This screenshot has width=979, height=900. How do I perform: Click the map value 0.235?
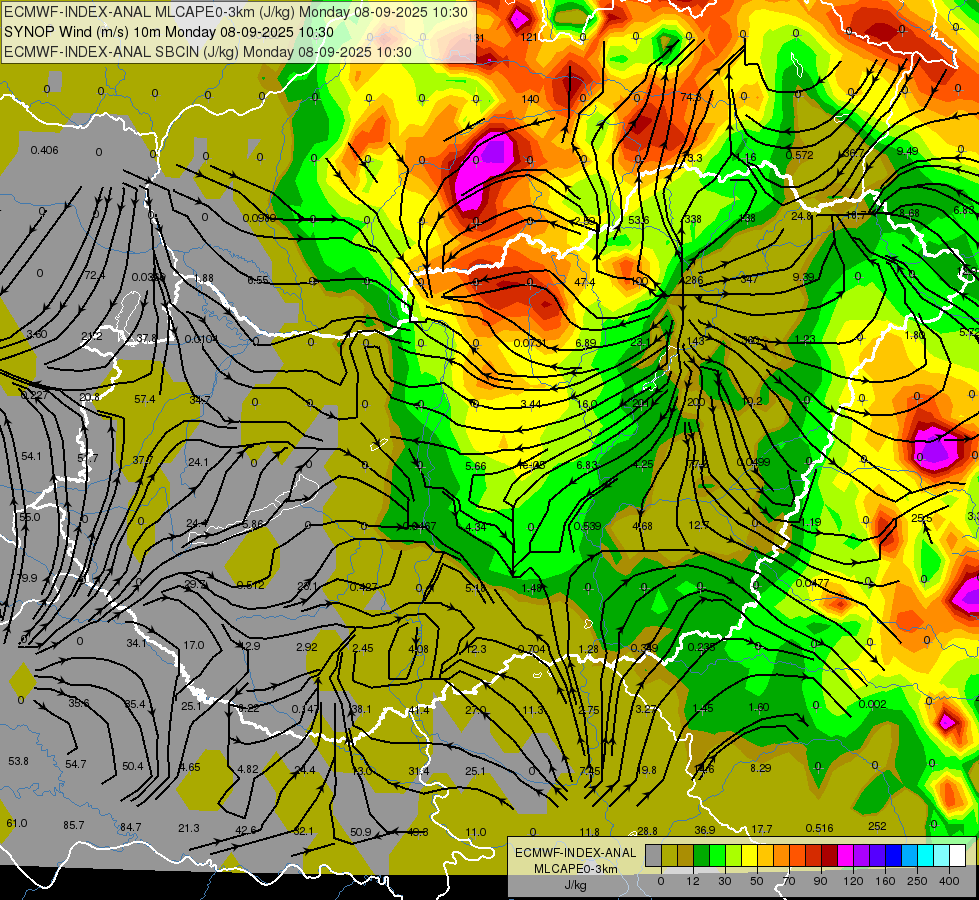pyautogui.click(x=701, y=647)
